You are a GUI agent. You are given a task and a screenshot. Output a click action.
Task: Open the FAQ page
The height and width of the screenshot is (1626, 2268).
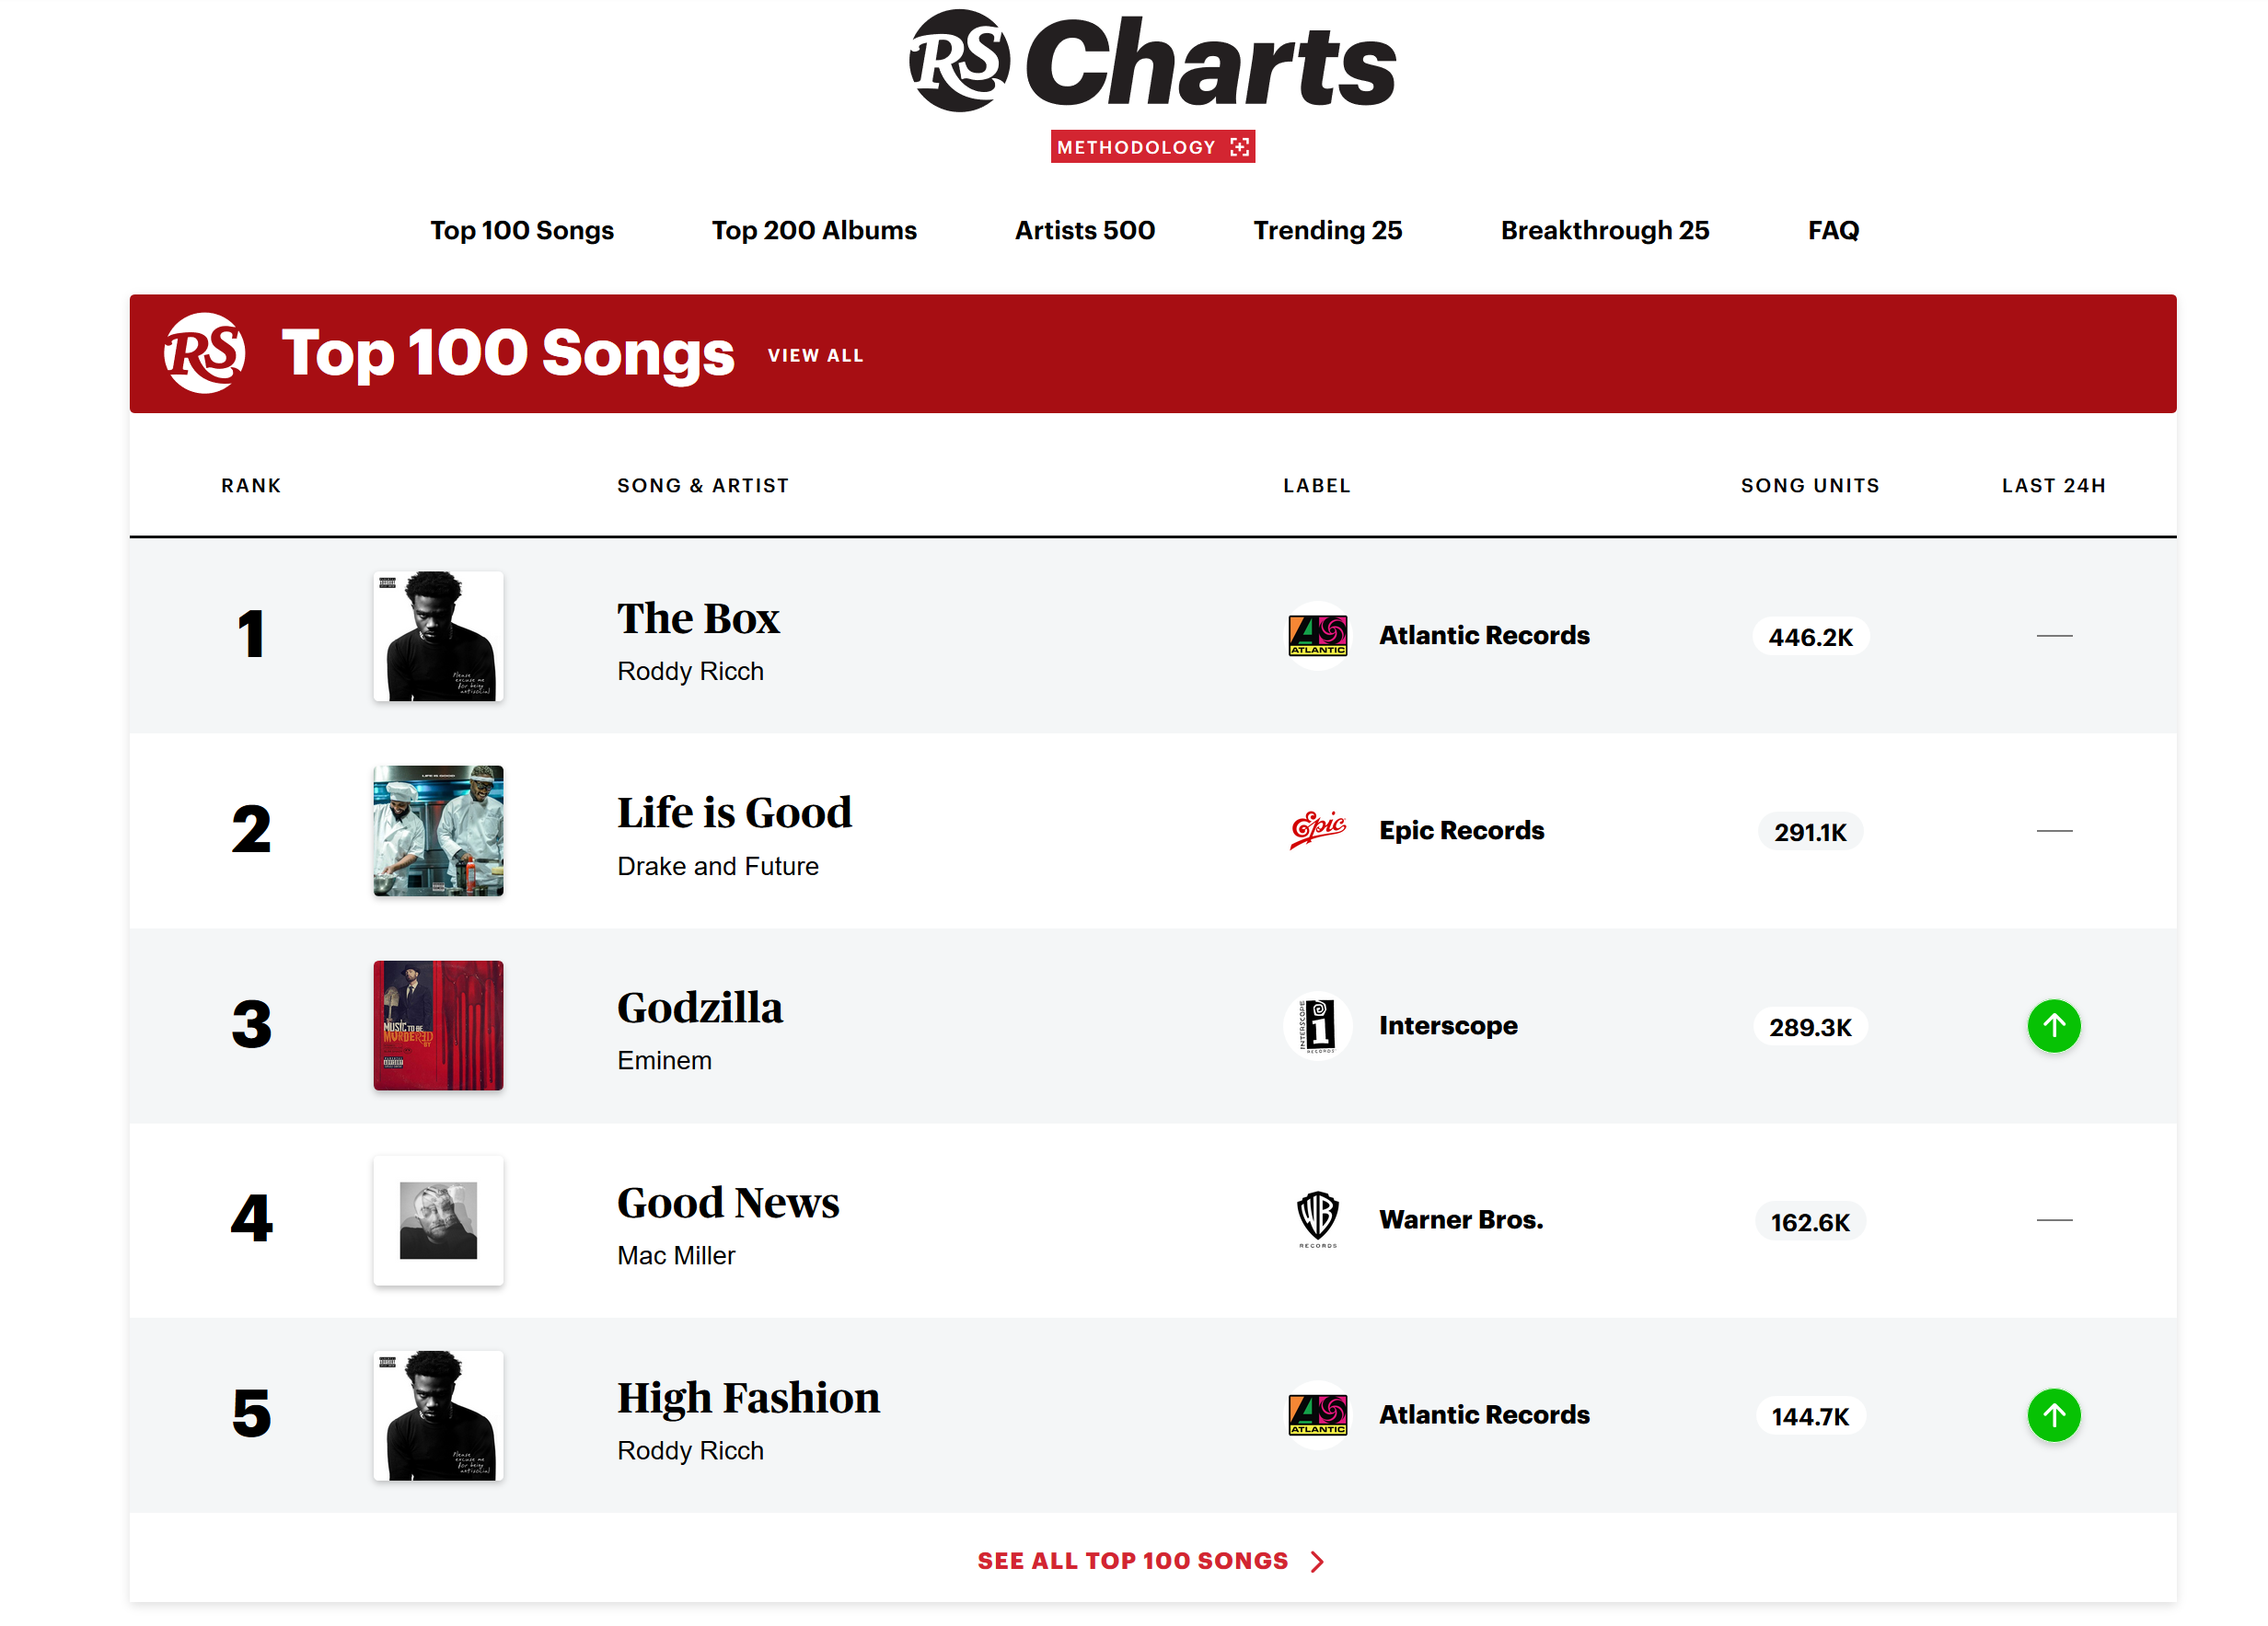[1832, 230]
